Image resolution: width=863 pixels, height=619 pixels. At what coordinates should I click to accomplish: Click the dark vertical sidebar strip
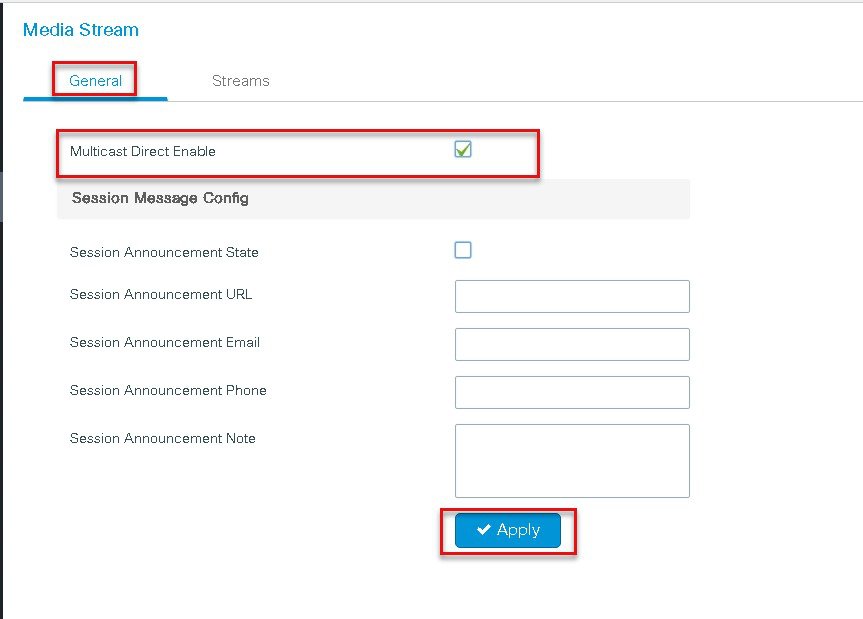(x=2, y=311)
